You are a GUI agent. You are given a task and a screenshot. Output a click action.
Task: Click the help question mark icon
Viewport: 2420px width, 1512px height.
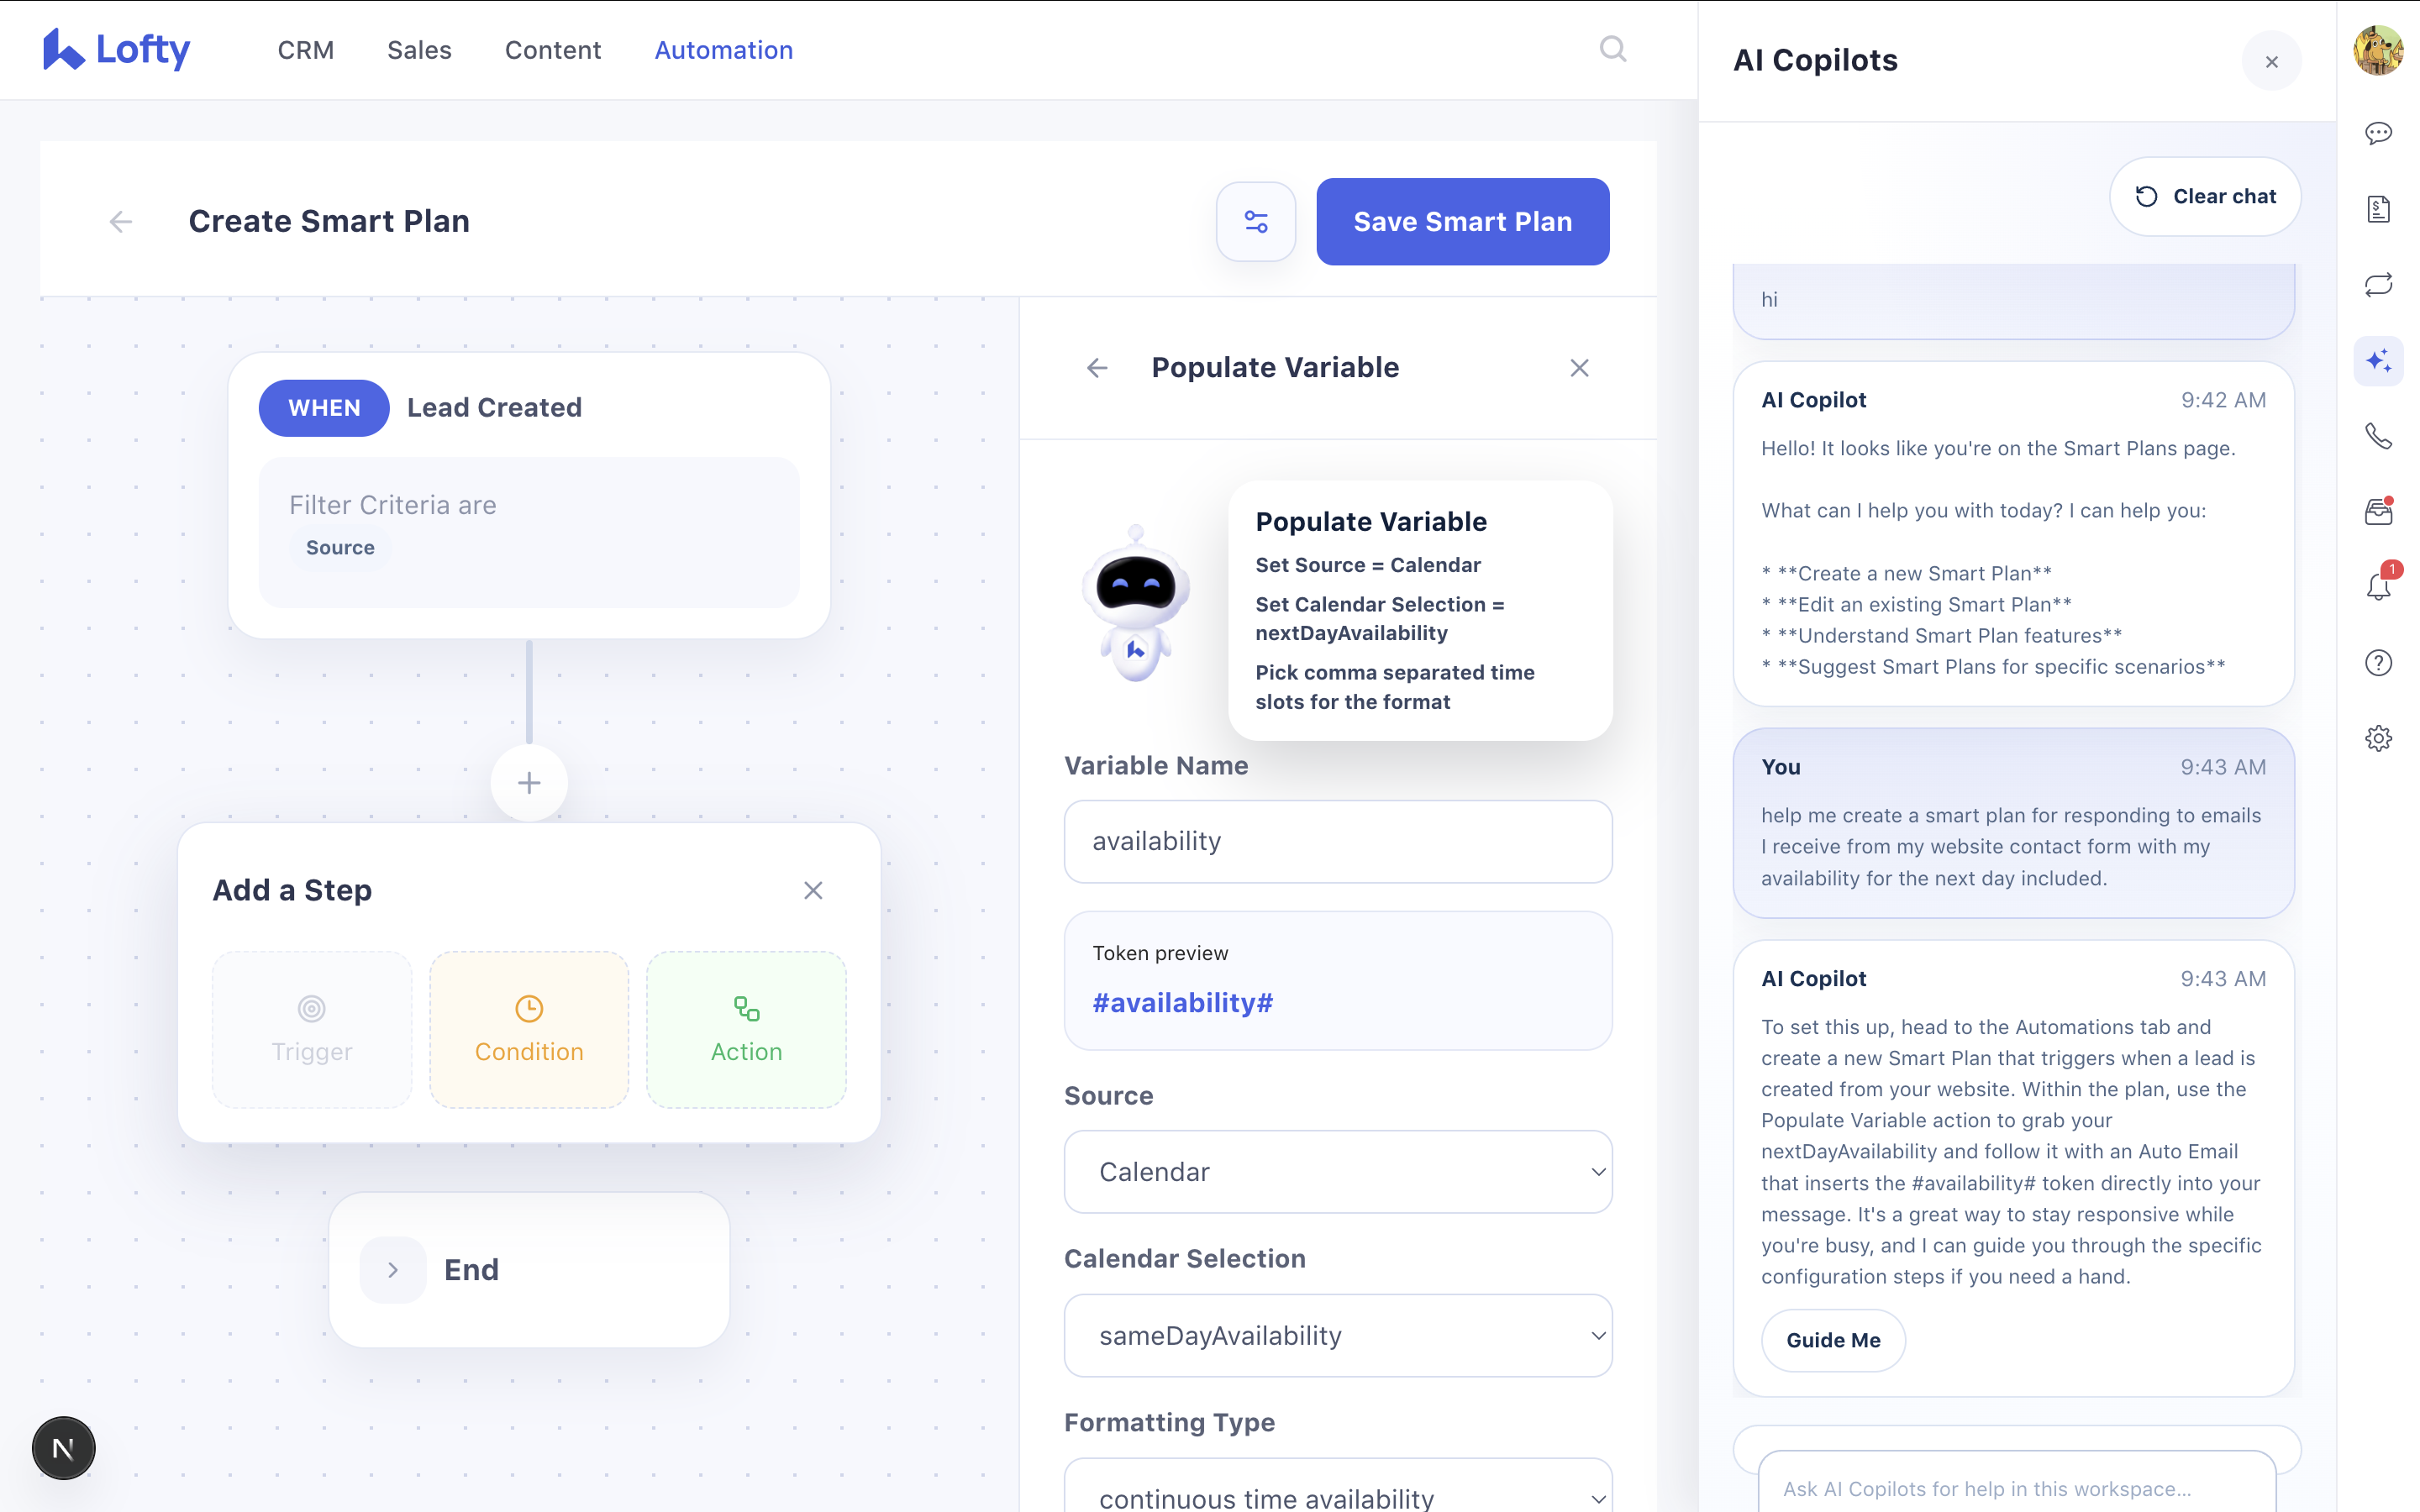click(x=2378, y=663)
